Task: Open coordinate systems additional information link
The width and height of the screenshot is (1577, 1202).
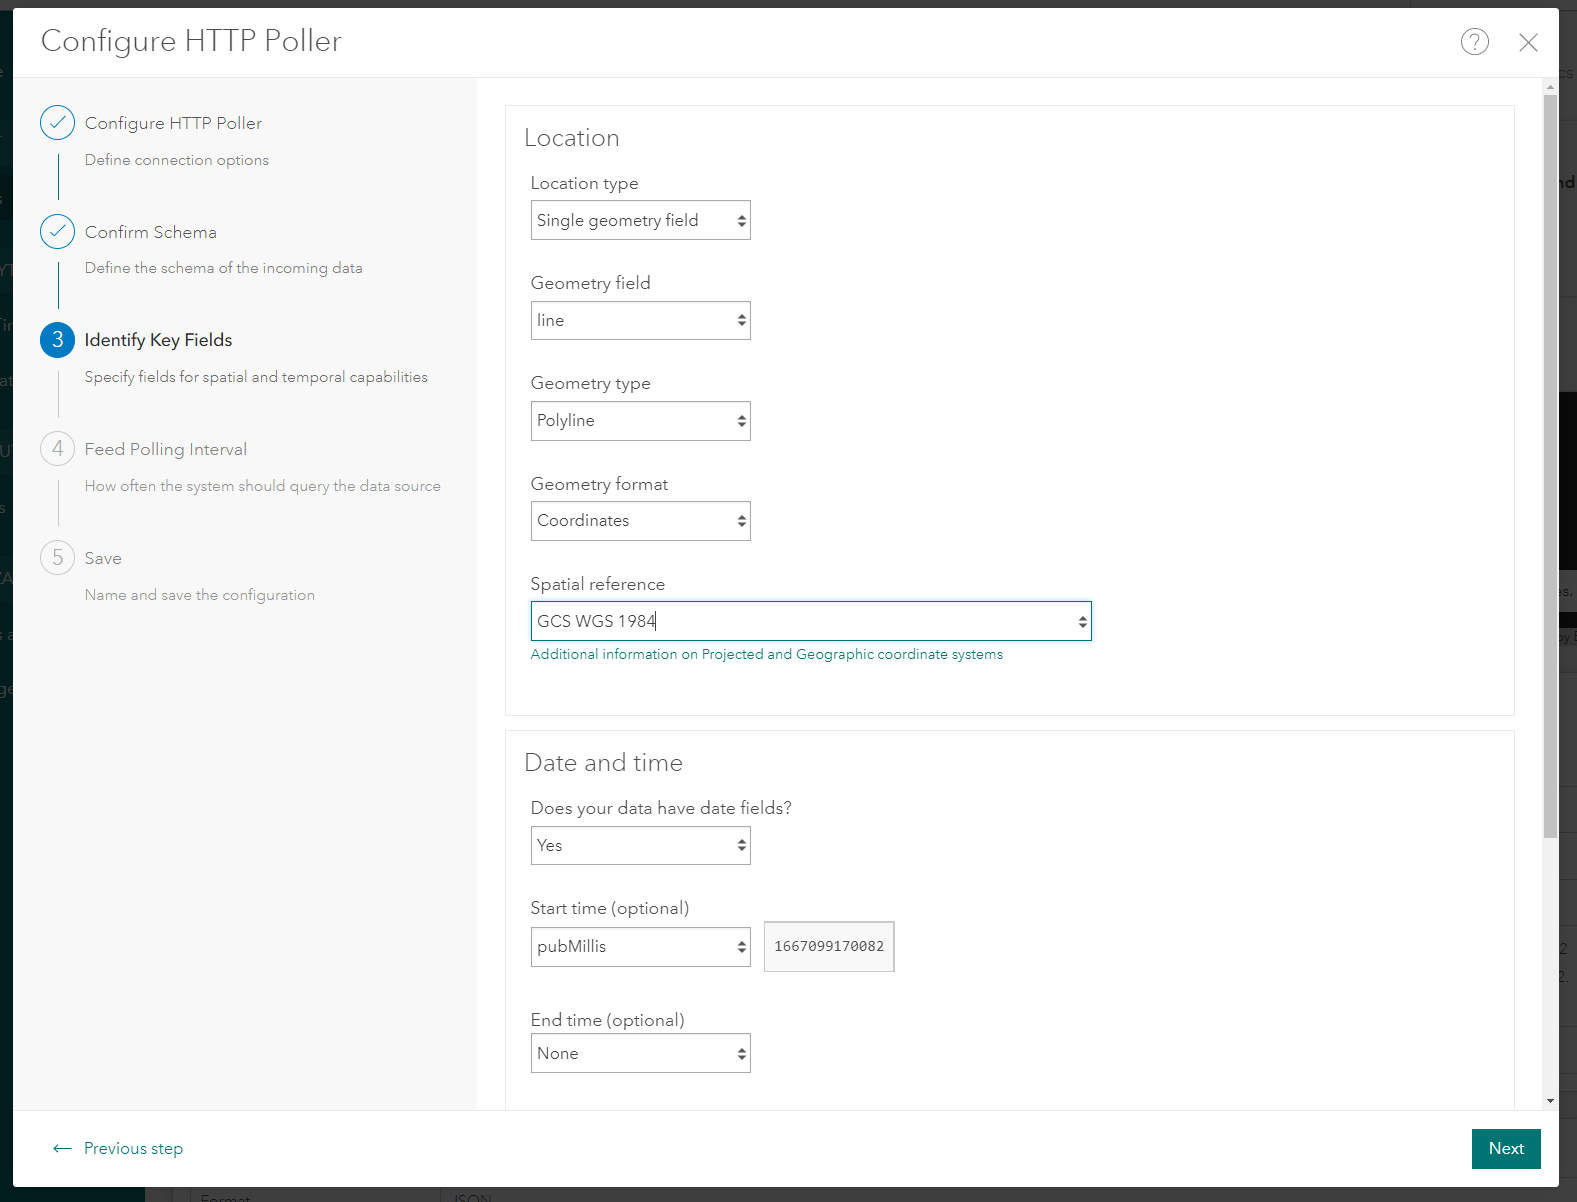Action: coord(766,654)
